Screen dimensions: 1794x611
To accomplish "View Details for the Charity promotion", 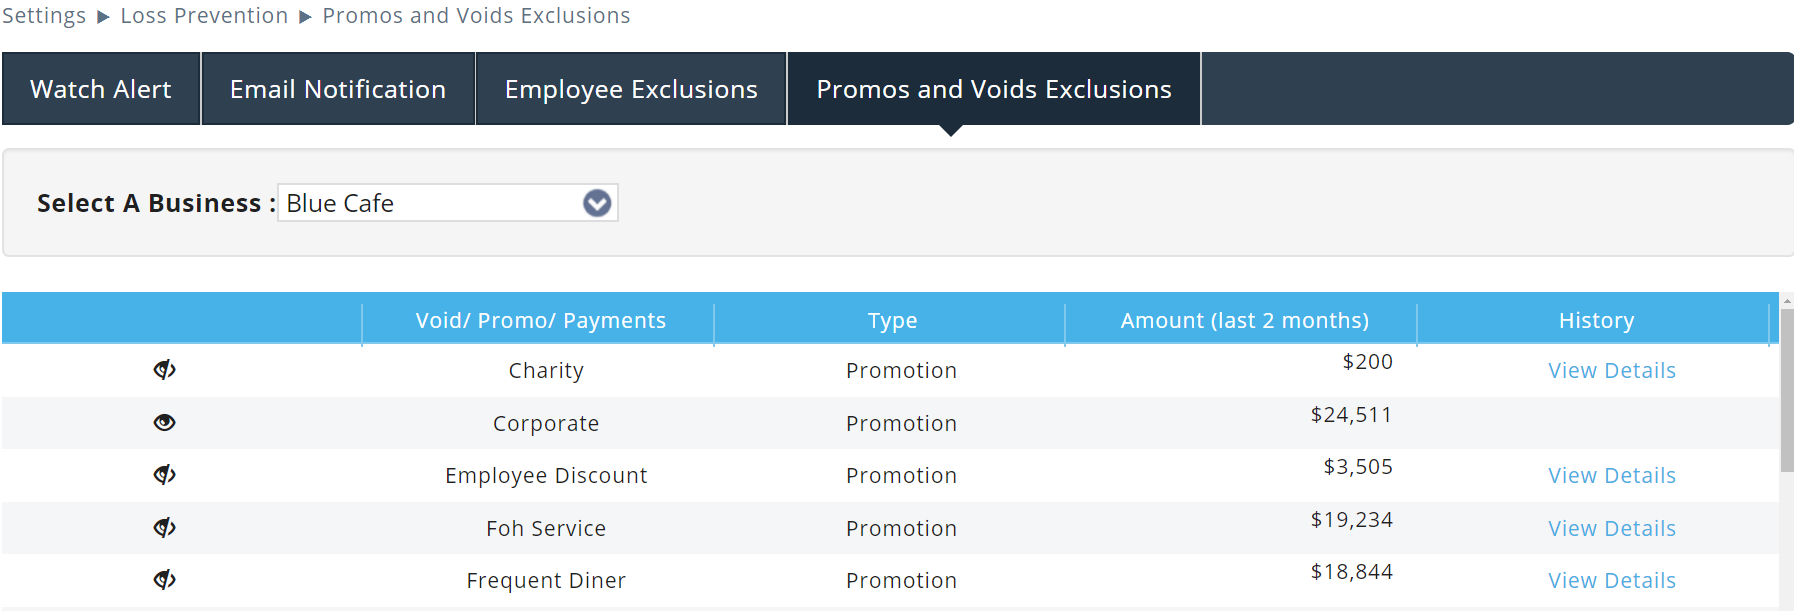I will (x=1611, y=371).
